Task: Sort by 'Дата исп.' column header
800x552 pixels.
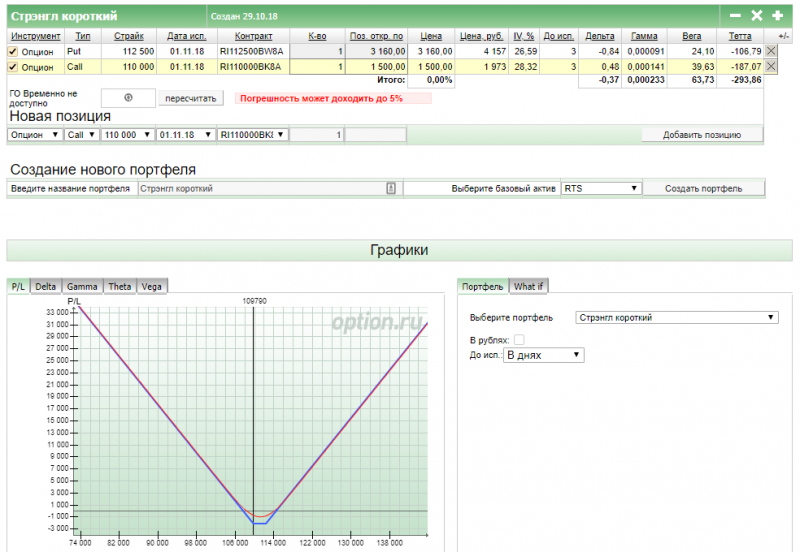Action: pyautogui.click(x=187, y=36)
